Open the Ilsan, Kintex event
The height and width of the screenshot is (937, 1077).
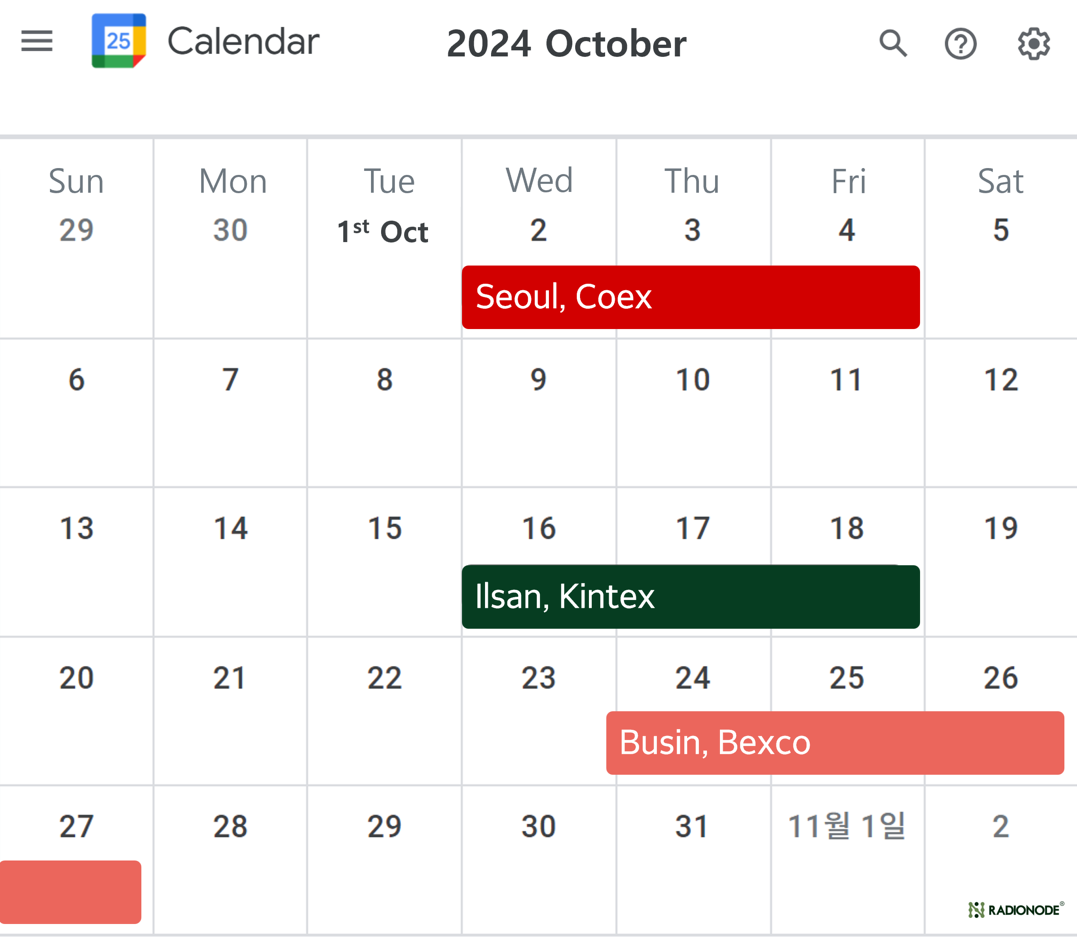pyautogui.click(x=690, y=596)
